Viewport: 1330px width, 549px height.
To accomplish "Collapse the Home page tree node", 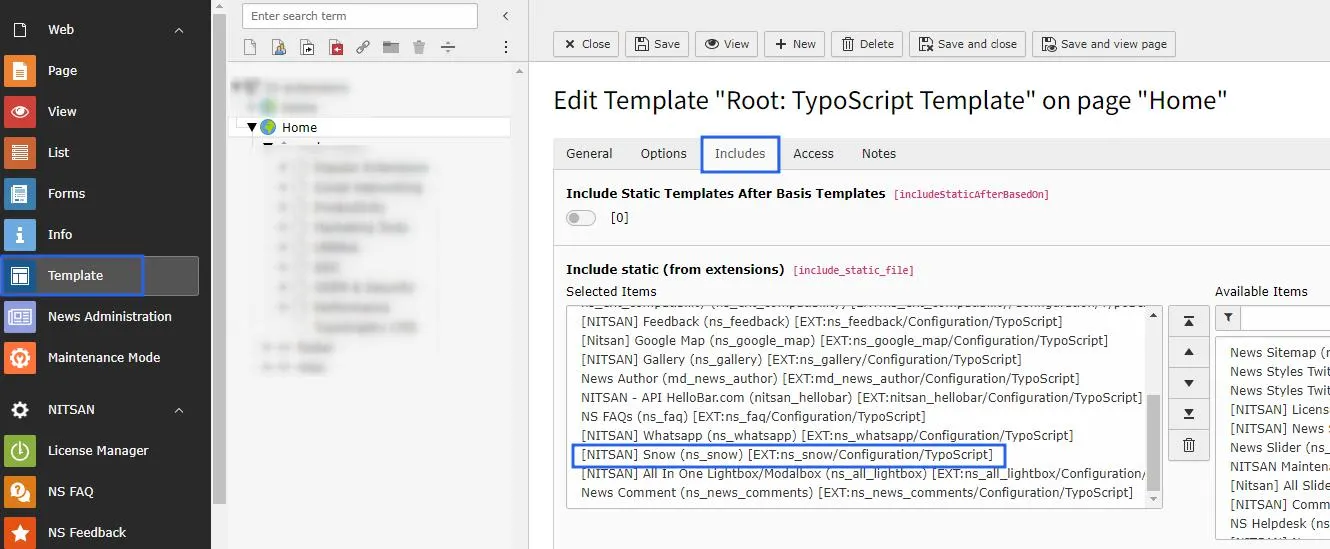I will coord(252,127).
